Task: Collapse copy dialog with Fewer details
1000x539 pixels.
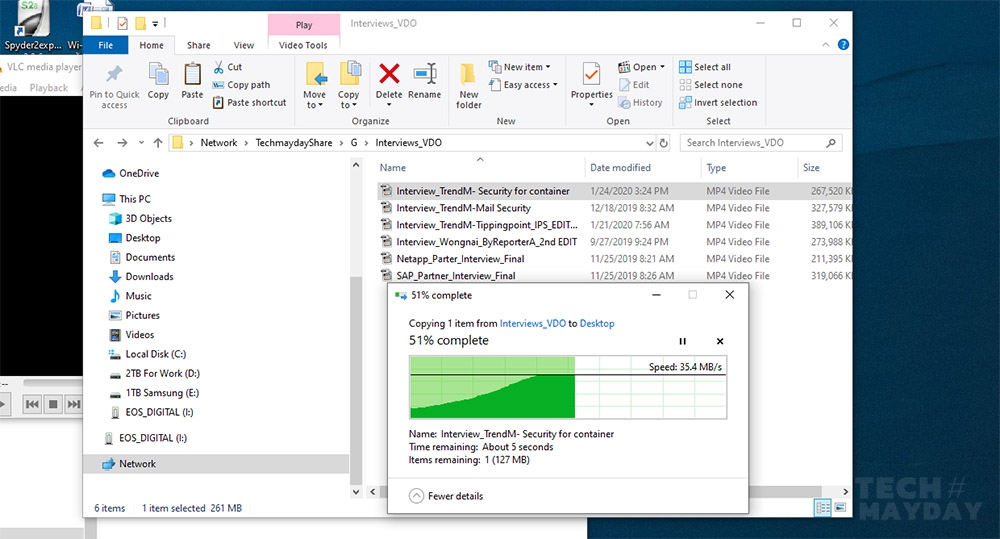Action: pos(446,496)
